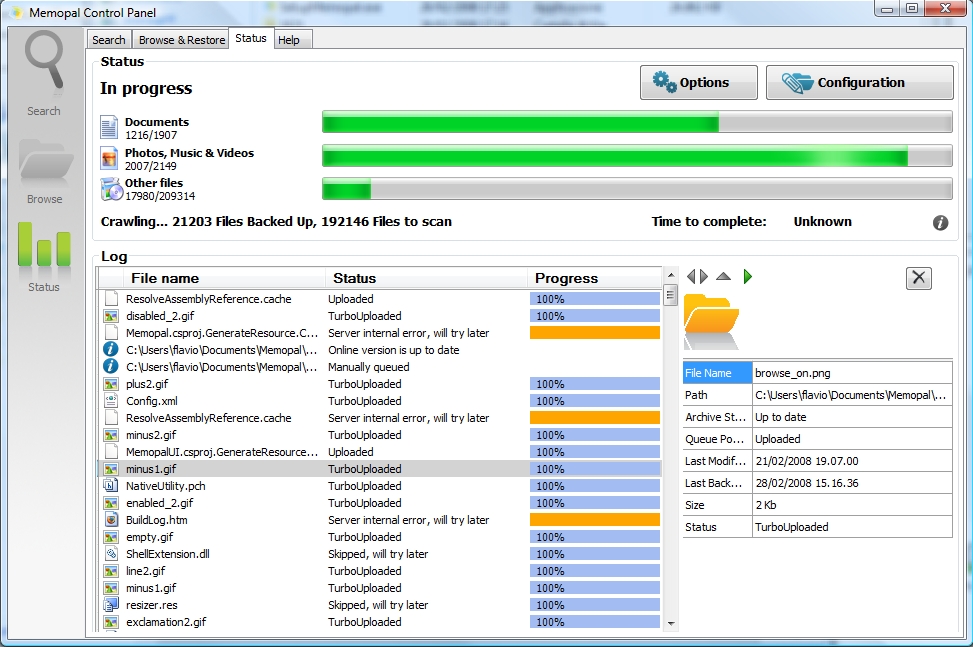
Task: Go forward with the gray right arrow
Action: (704, 276)
